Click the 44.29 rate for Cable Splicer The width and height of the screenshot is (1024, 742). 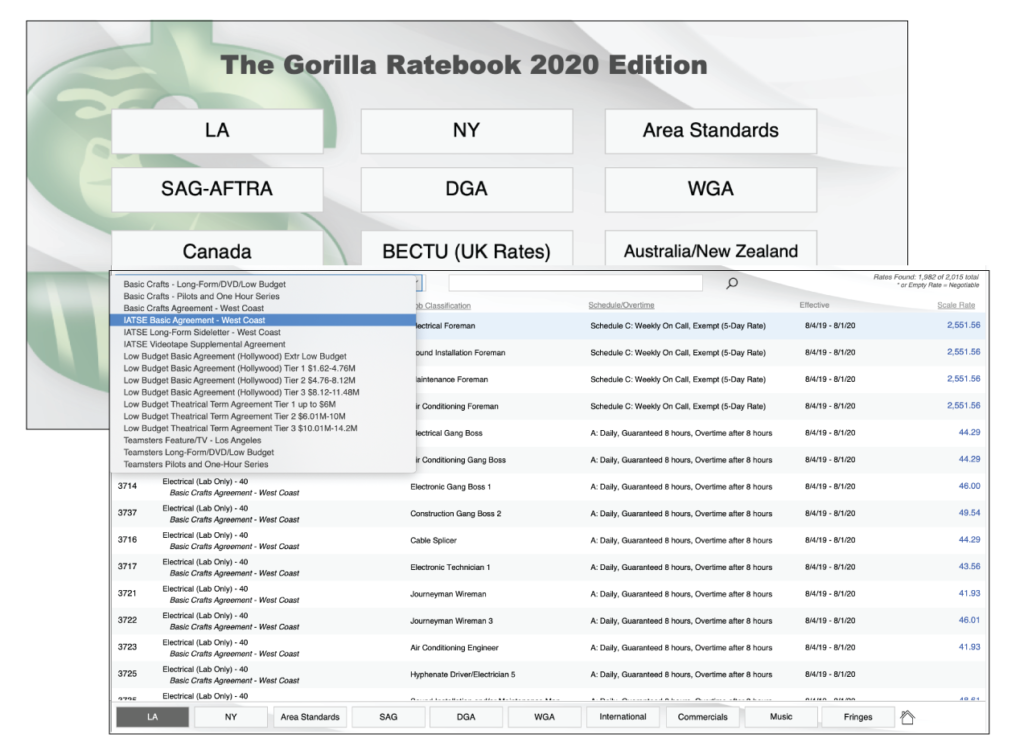tap(970, 540)
